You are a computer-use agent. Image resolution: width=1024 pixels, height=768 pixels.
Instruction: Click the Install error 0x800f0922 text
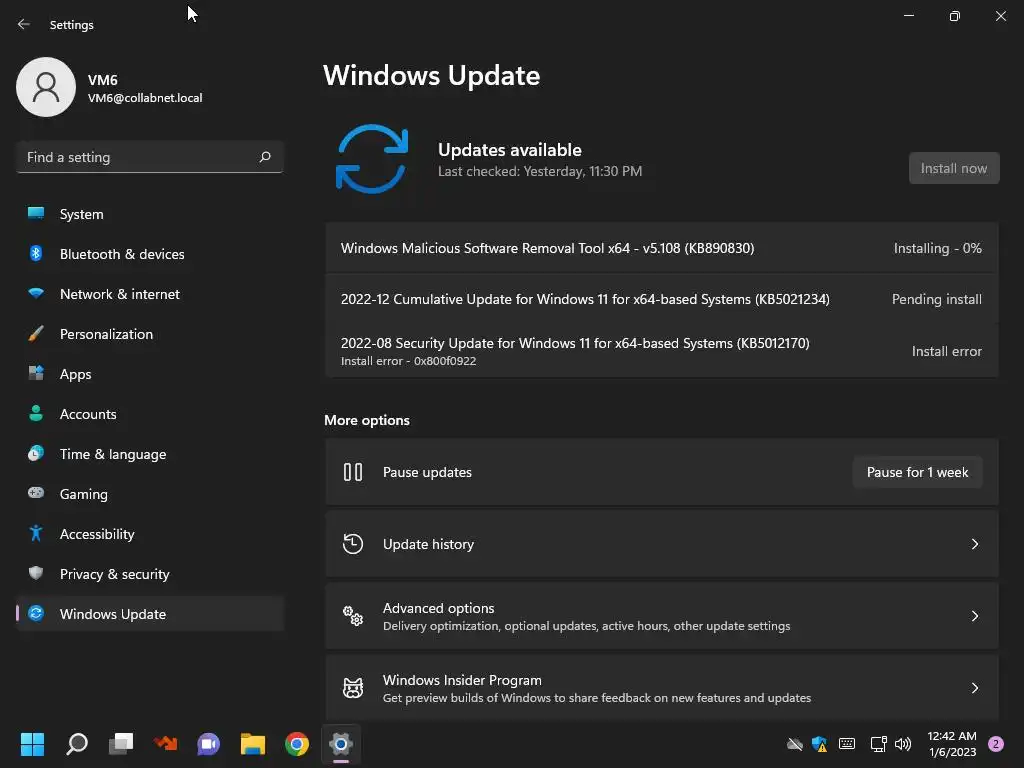pyautogui.click(x=408, y=360)
